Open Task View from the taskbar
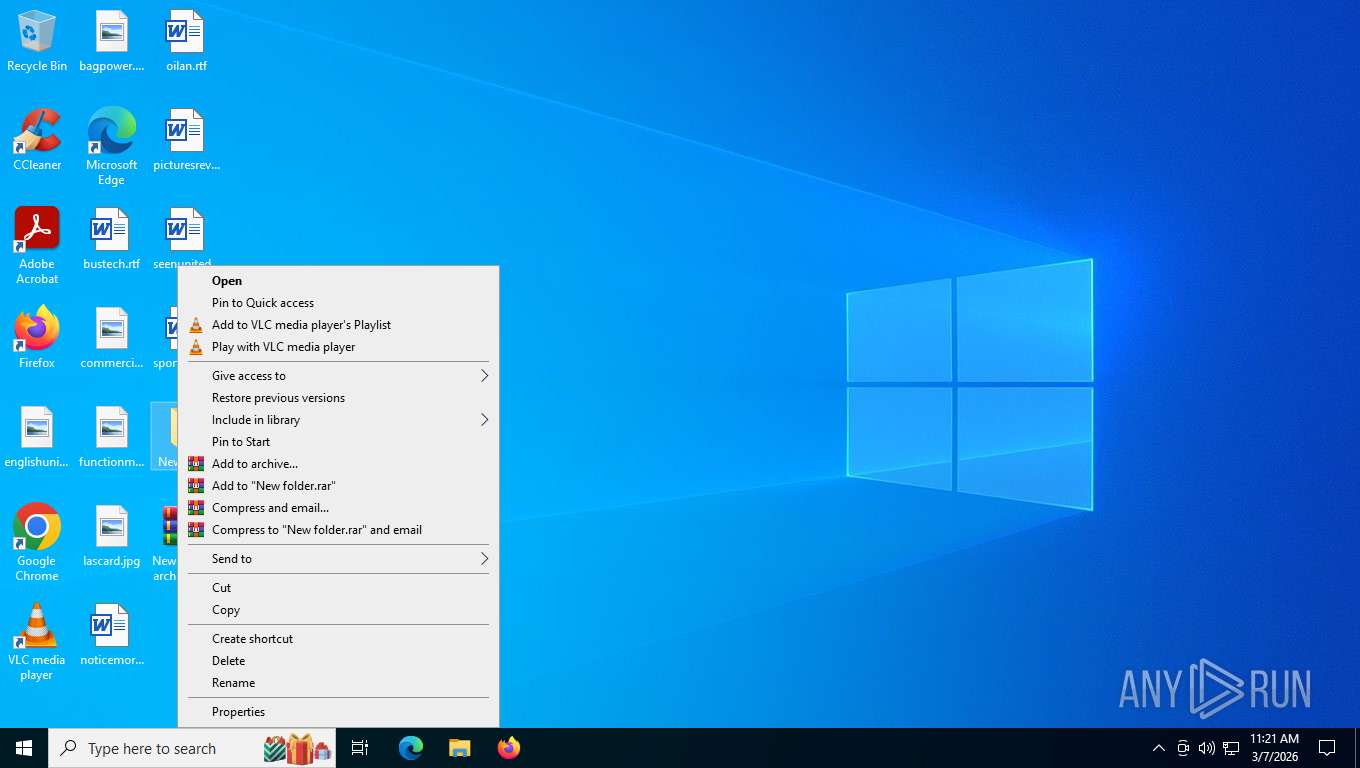 coord(360,748)
